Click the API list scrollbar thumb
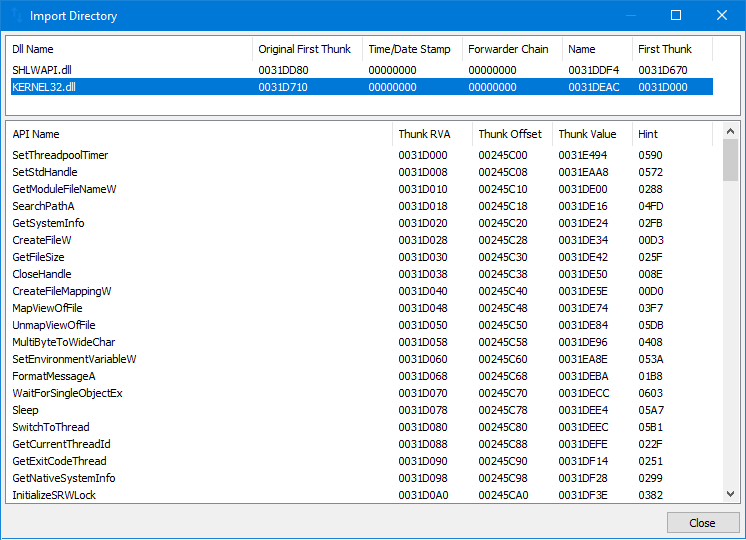The height and width of the screenshot is (540, 746). coord(730,160)
